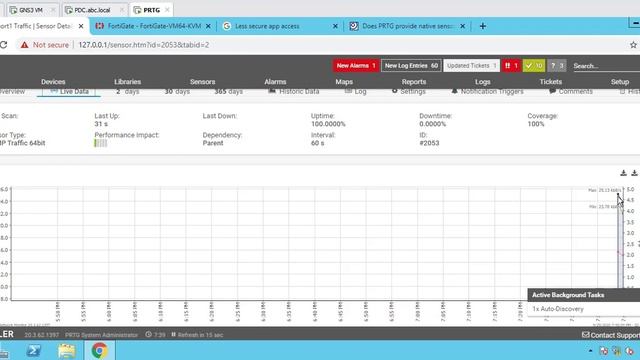This screenshot has width=640, height=360.
Task: Open the Alarms menu
Action: click(x=275, y=82)
